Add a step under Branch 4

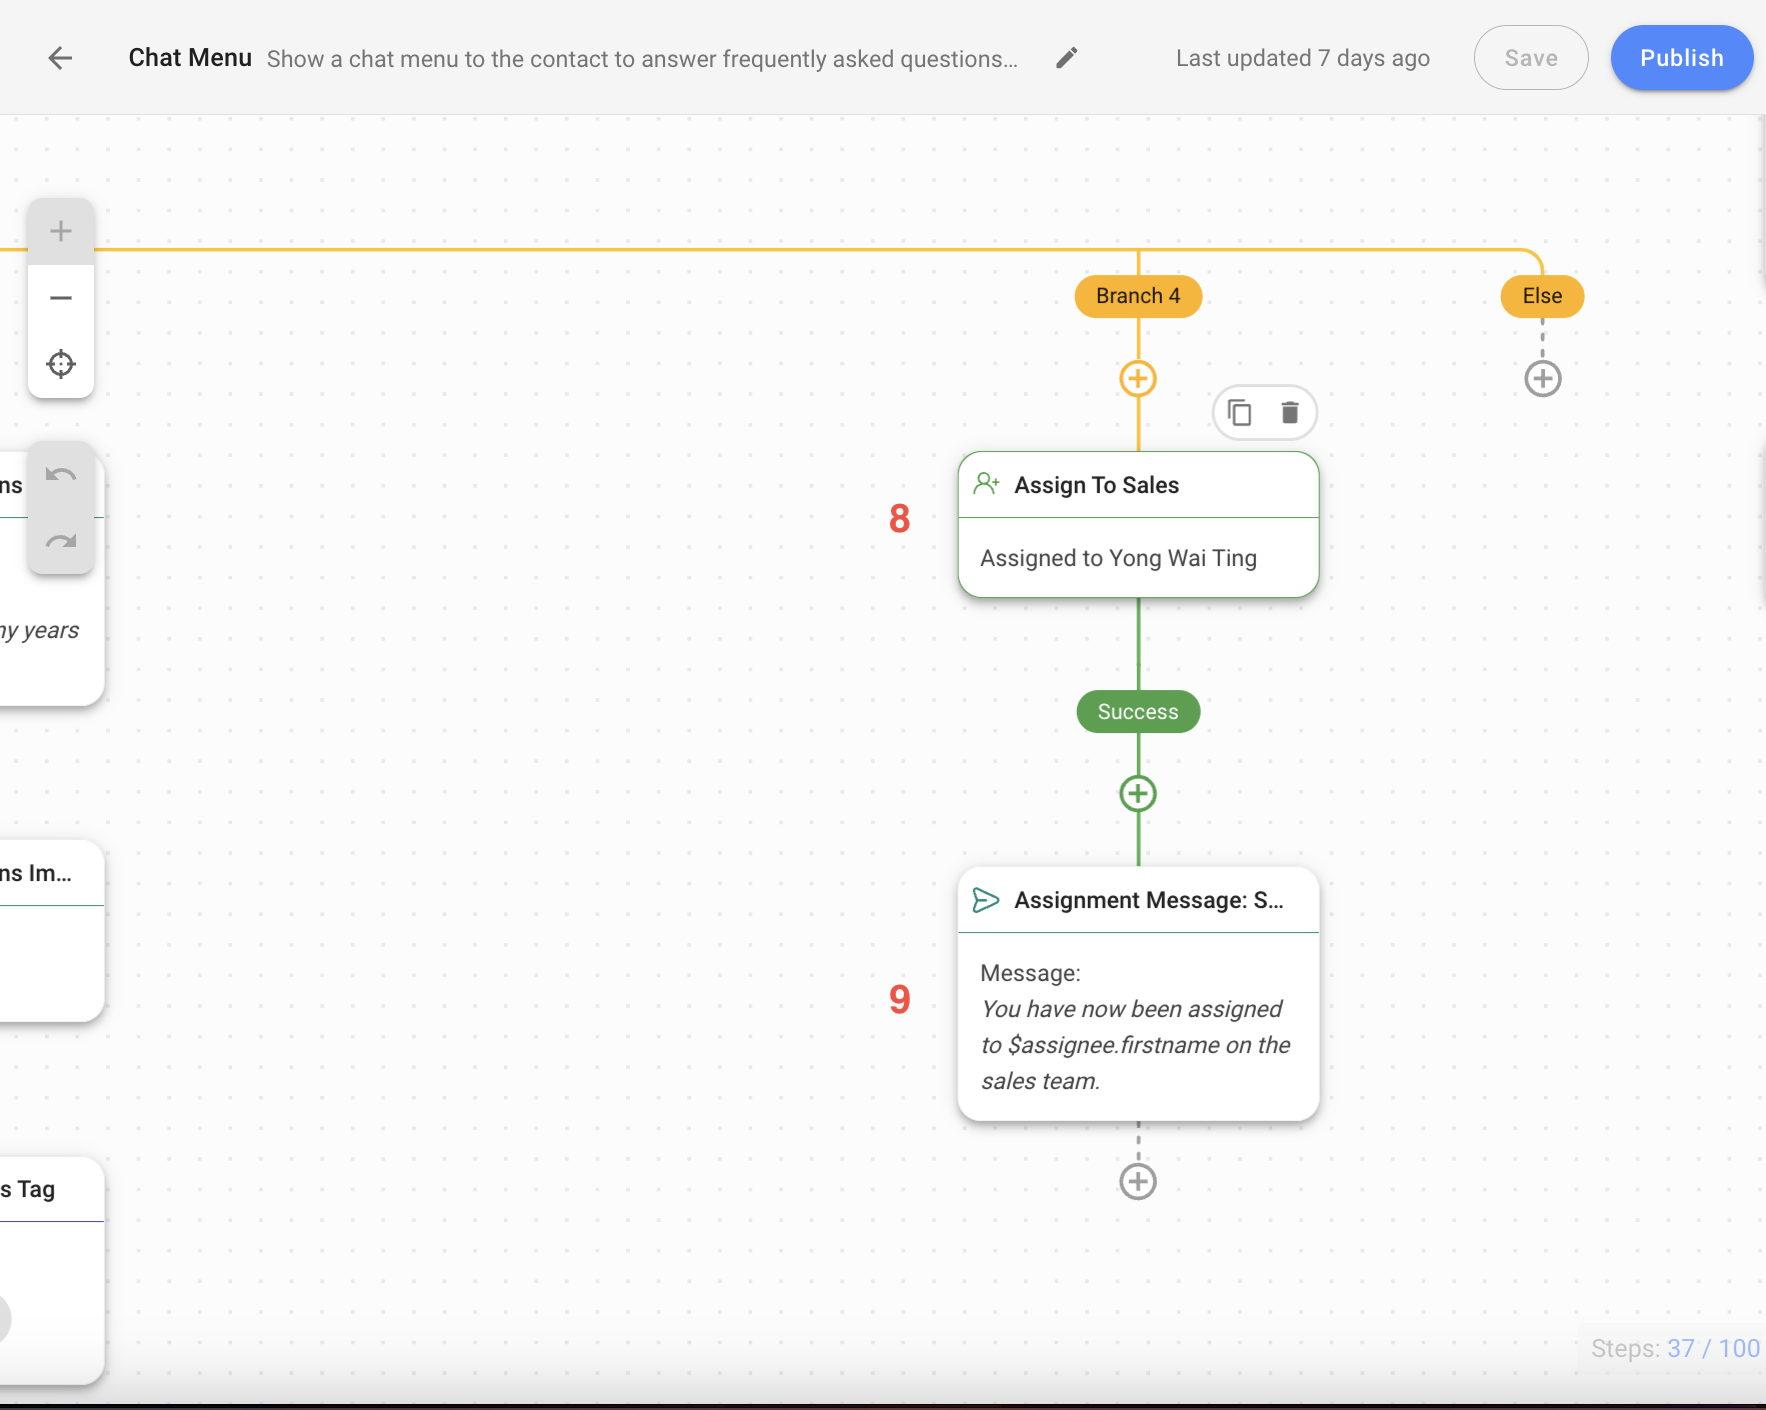point(1137,378)
